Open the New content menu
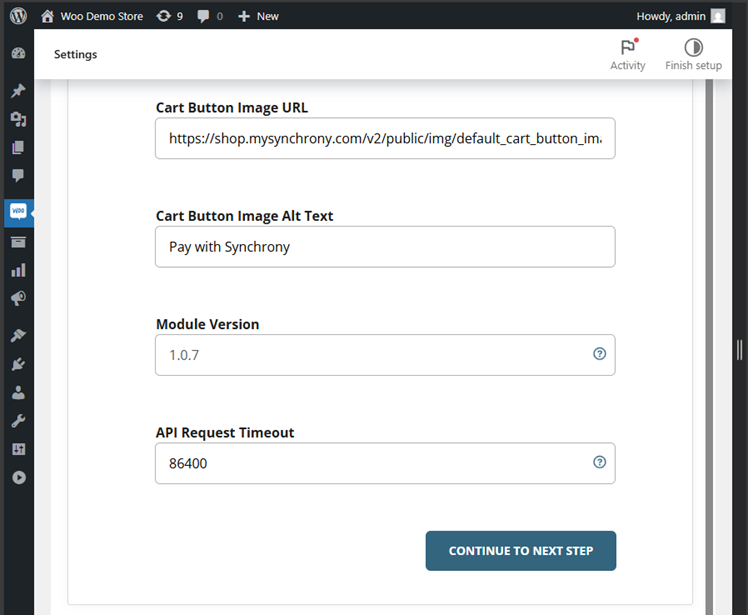This screenshot has width=748, height=615. point(258,16)
